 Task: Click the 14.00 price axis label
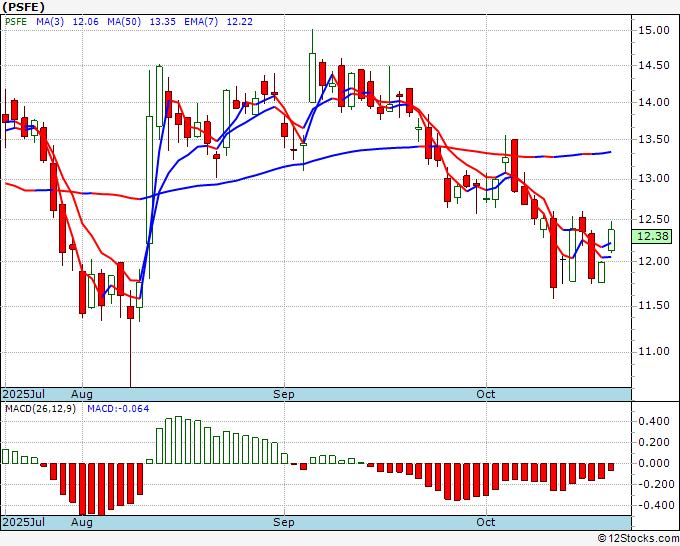pos(654,102)
